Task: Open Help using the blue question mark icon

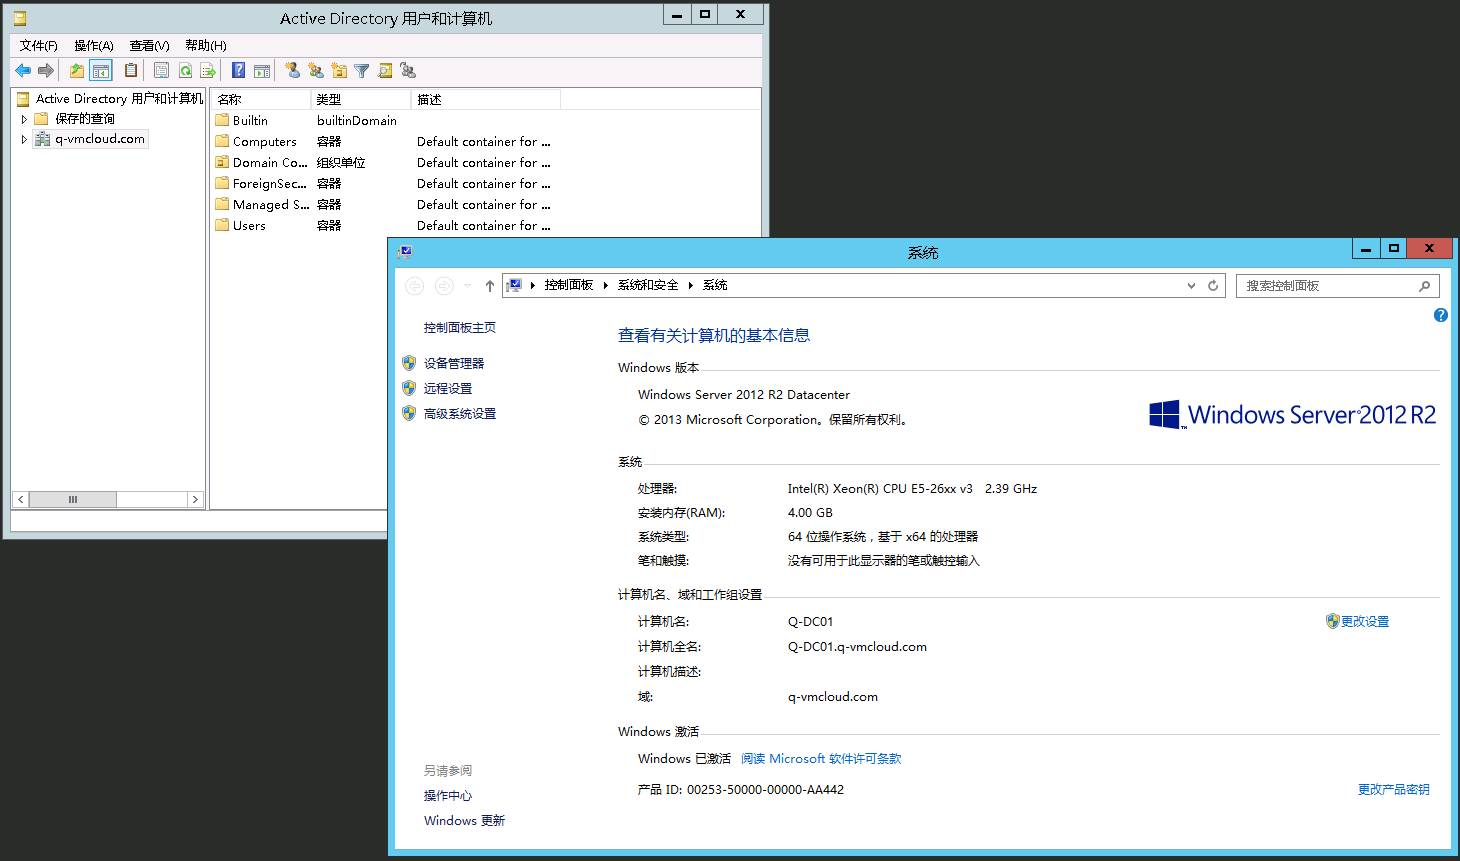Action: point(238,71)
